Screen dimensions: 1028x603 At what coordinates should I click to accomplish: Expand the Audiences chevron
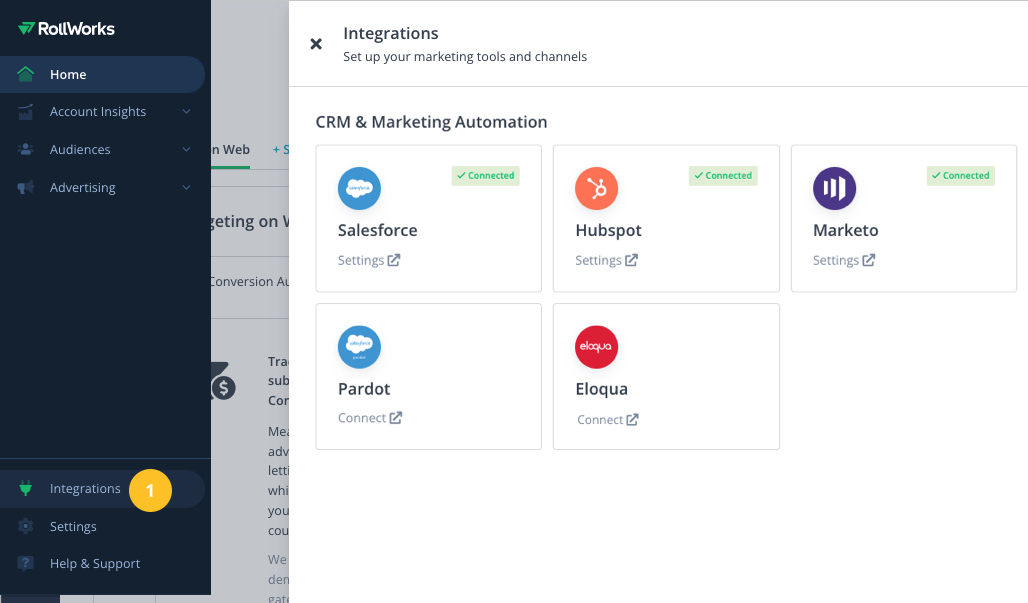click(x=186, y=149)
